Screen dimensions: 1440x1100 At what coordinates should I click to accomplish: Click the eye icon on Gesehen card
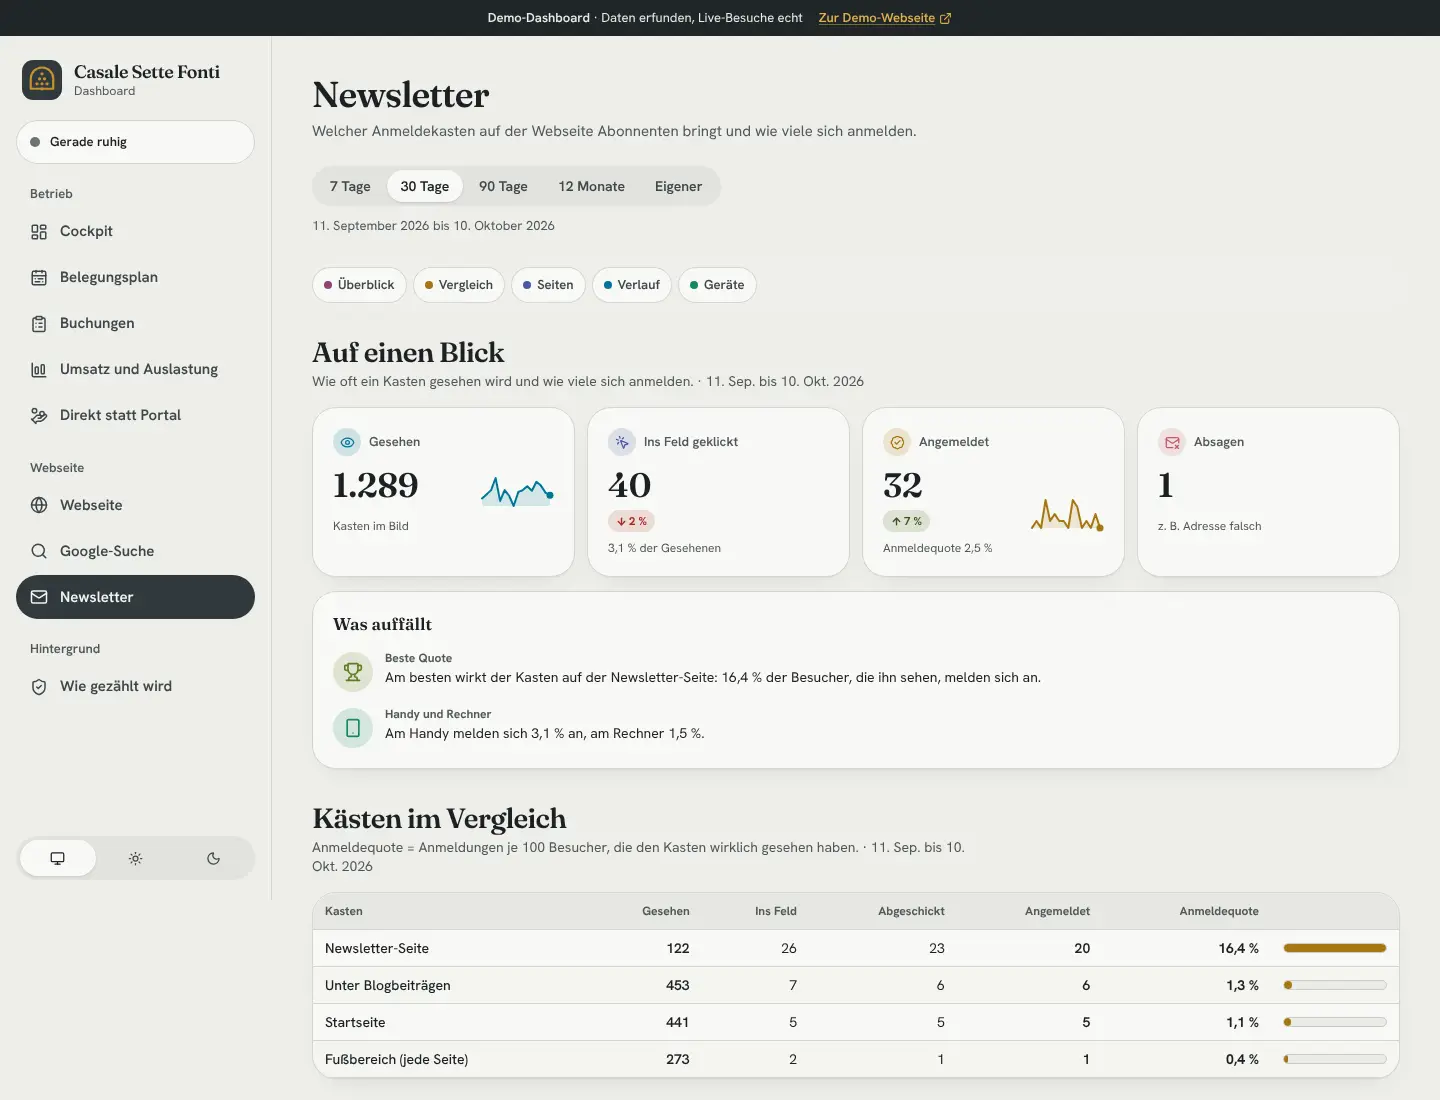(x=347, y=442)
